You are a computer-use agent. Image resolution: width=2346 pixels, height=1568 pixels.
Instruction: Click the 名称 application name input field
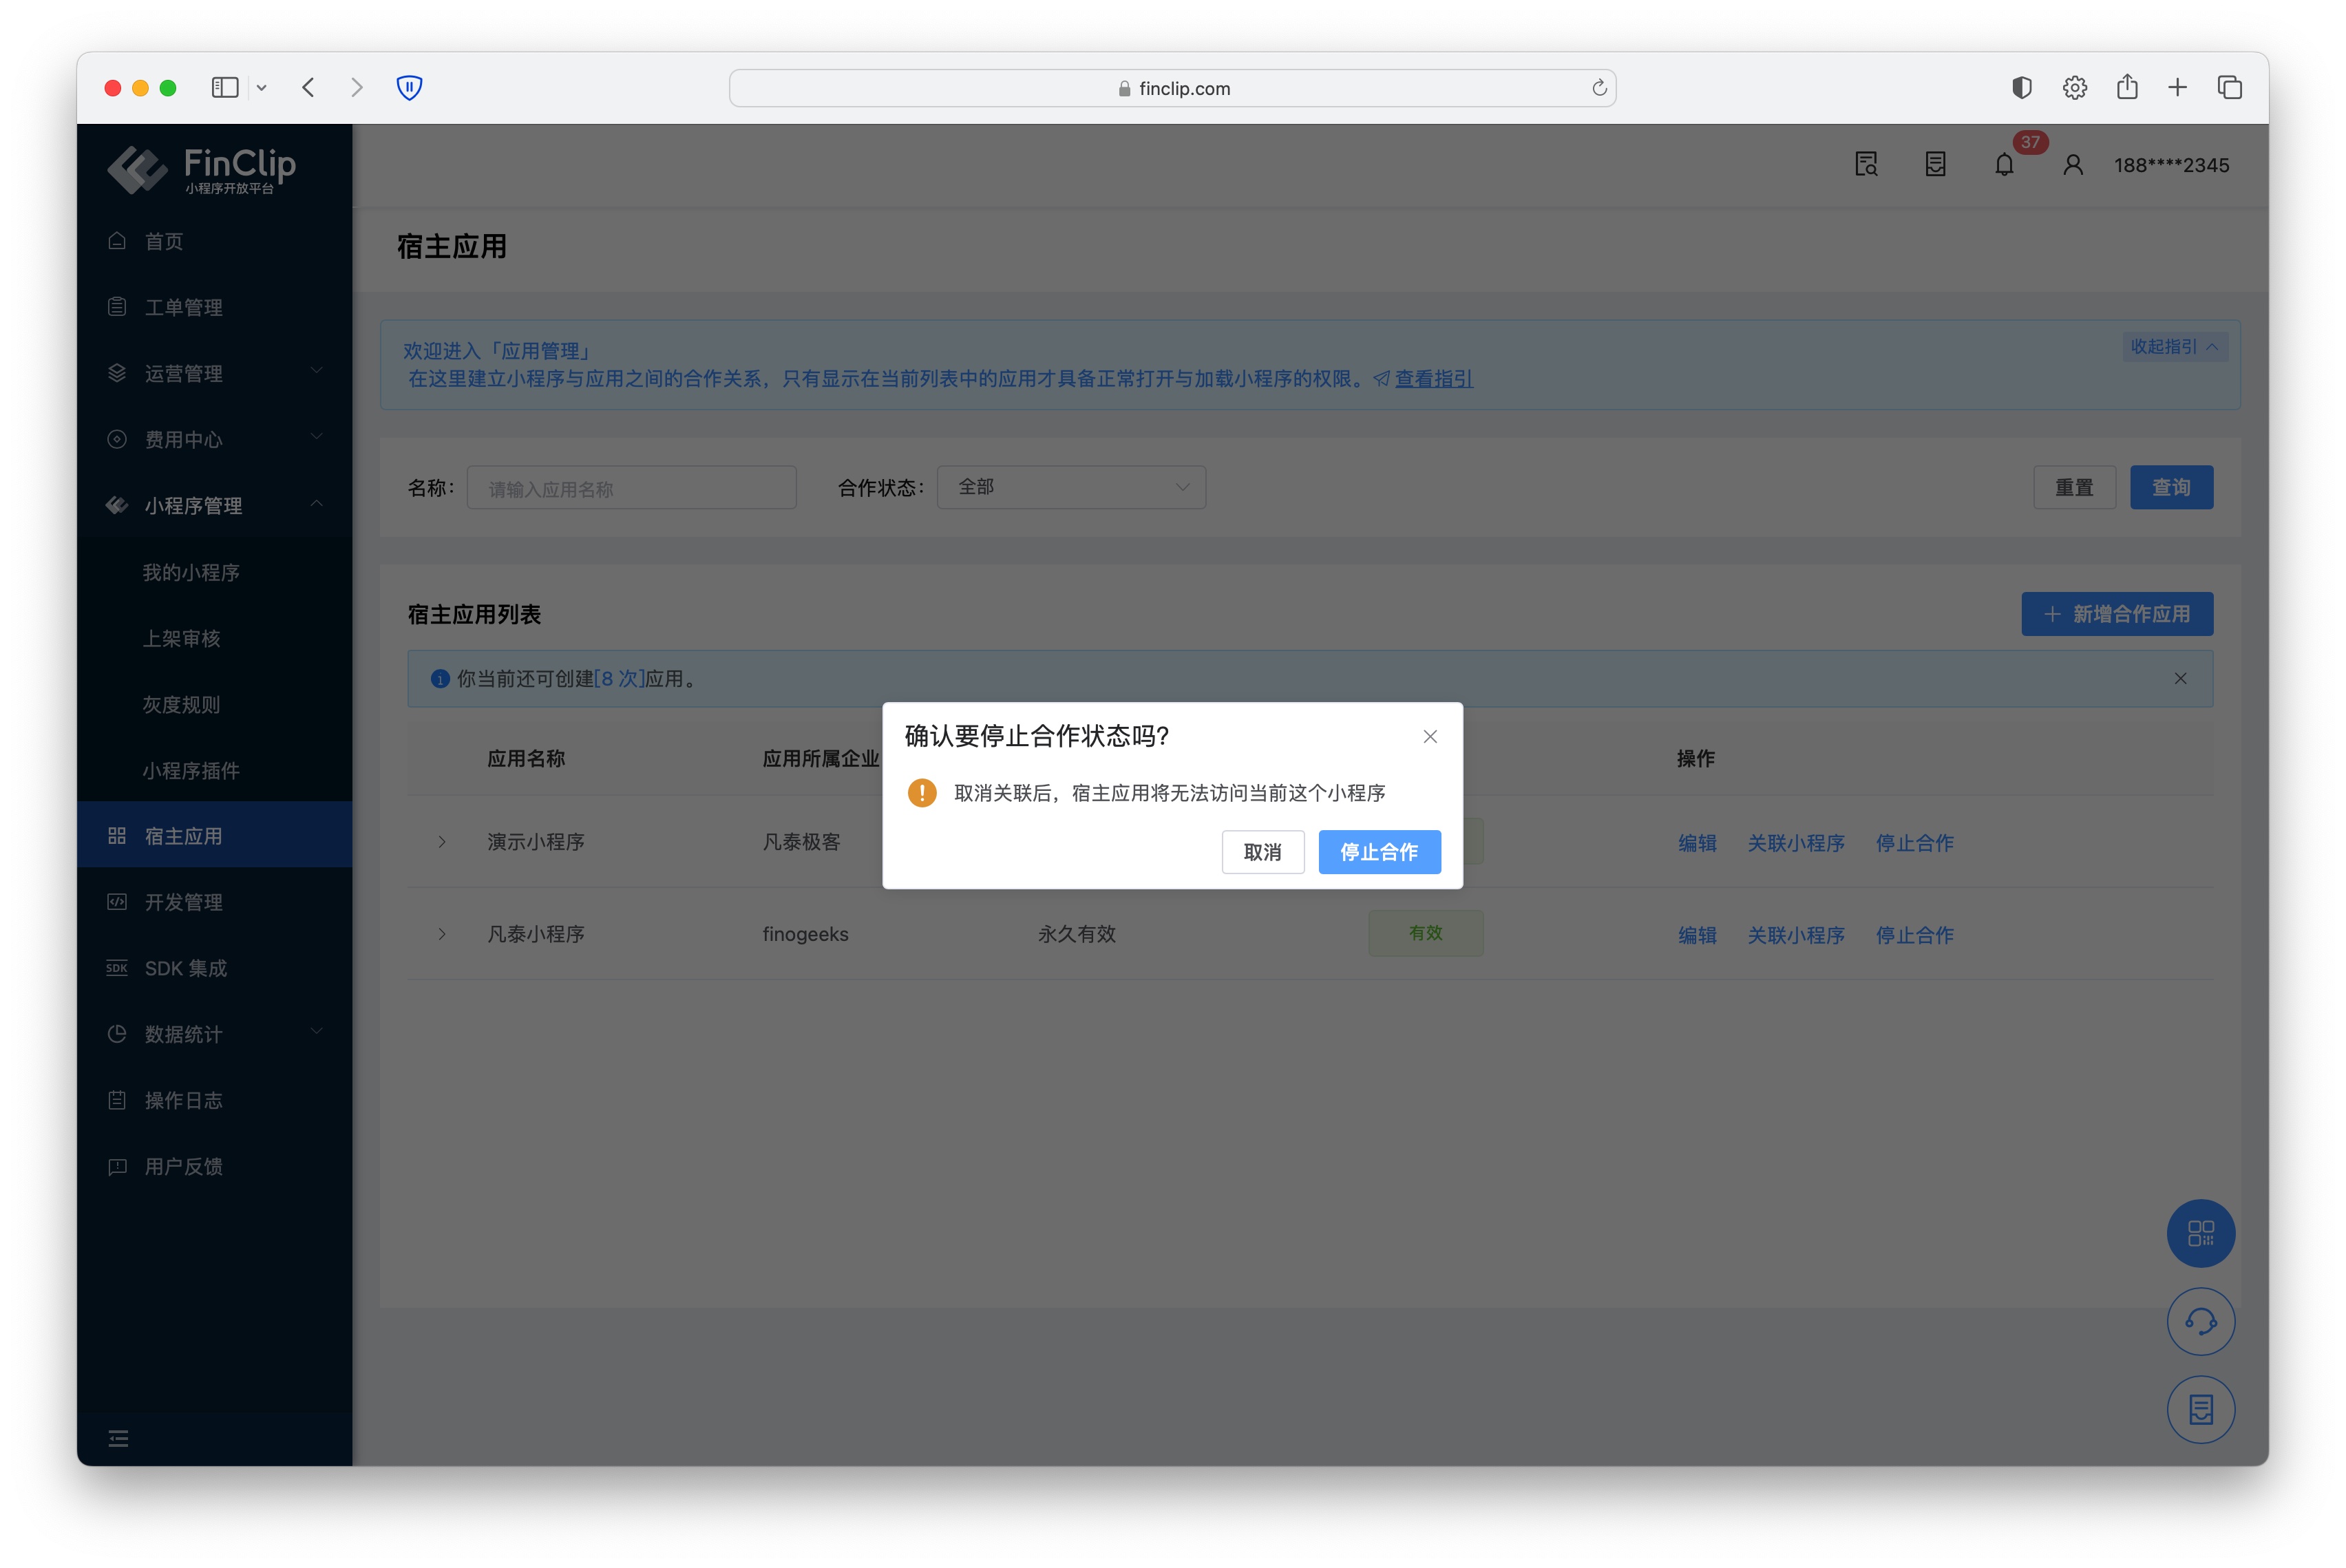coord(631,488)
